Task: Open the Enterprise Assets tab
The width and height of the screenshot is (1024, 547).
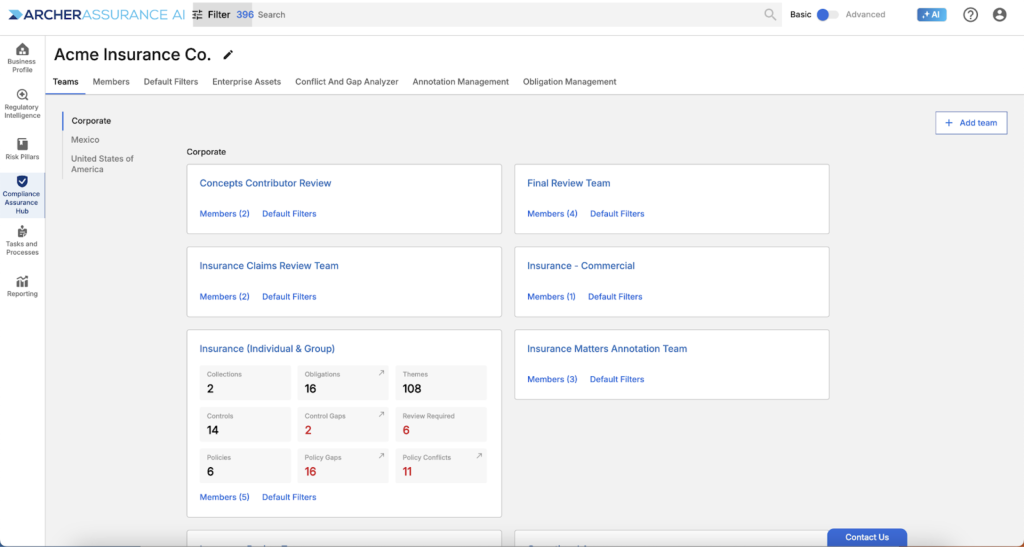Action: coord(246,82)
